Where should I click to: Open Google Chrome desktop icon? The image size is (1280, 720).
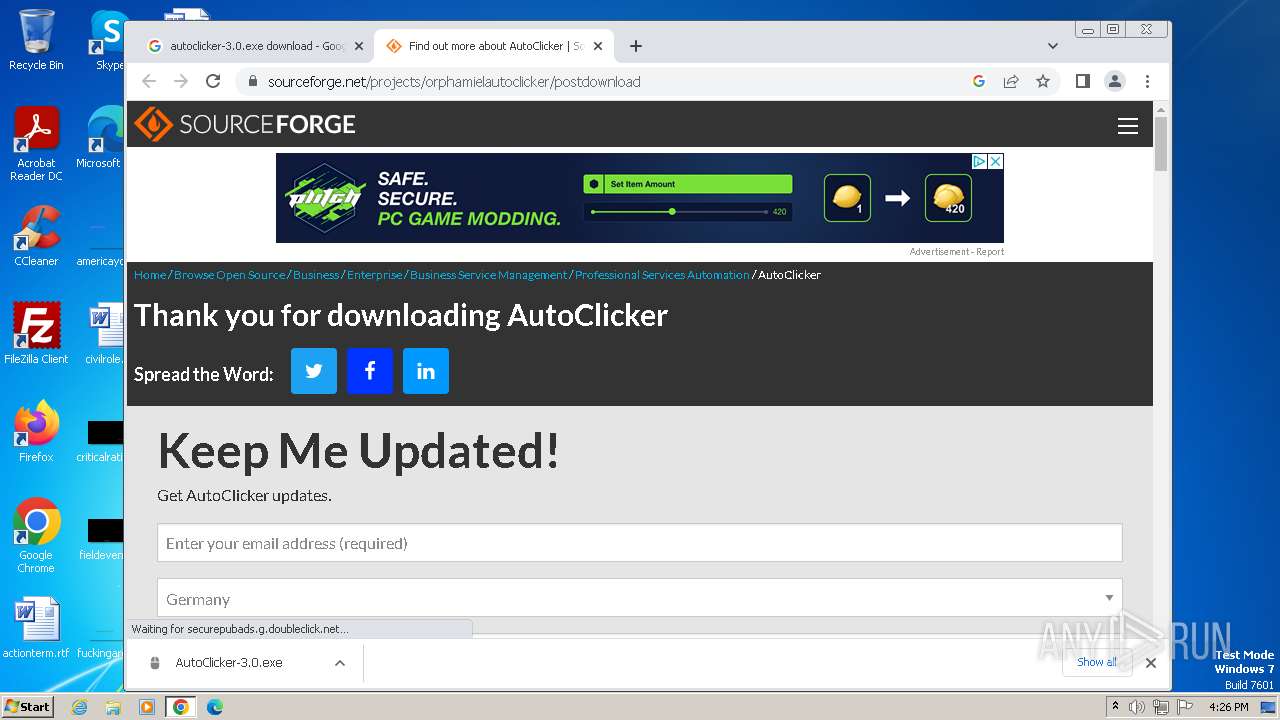pos(36,536)
